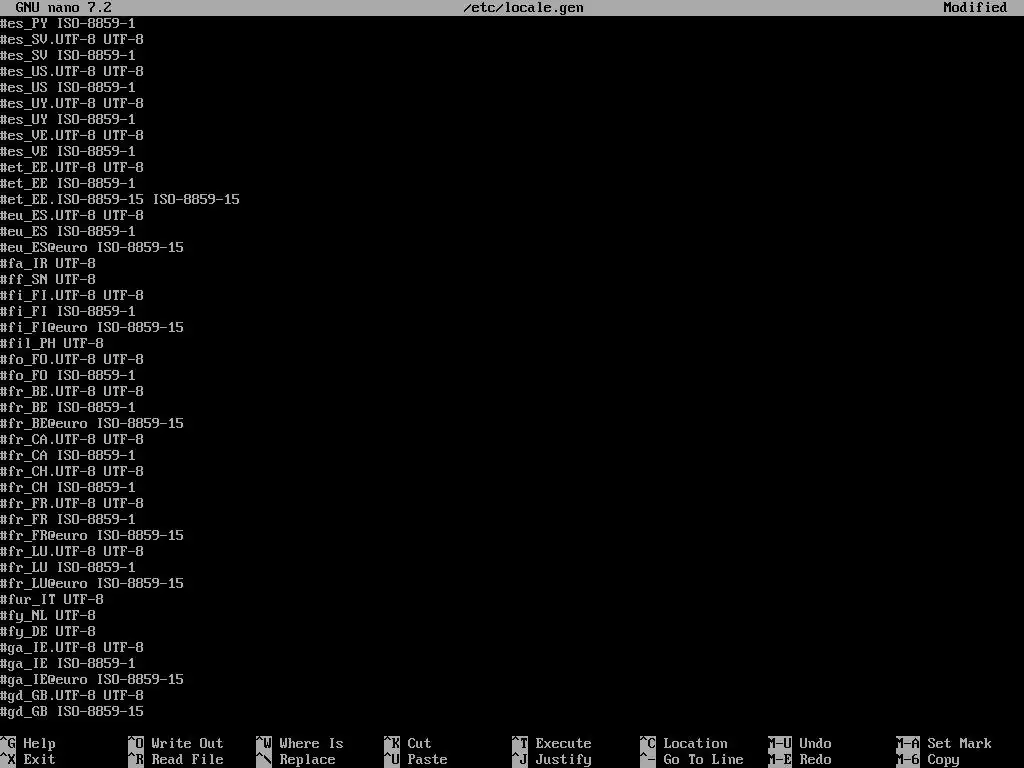Place cursor on line #fr_LU@euro ISO-8859-15
This screenshot has height=768, width=1024.
click(x=92, y=583)
